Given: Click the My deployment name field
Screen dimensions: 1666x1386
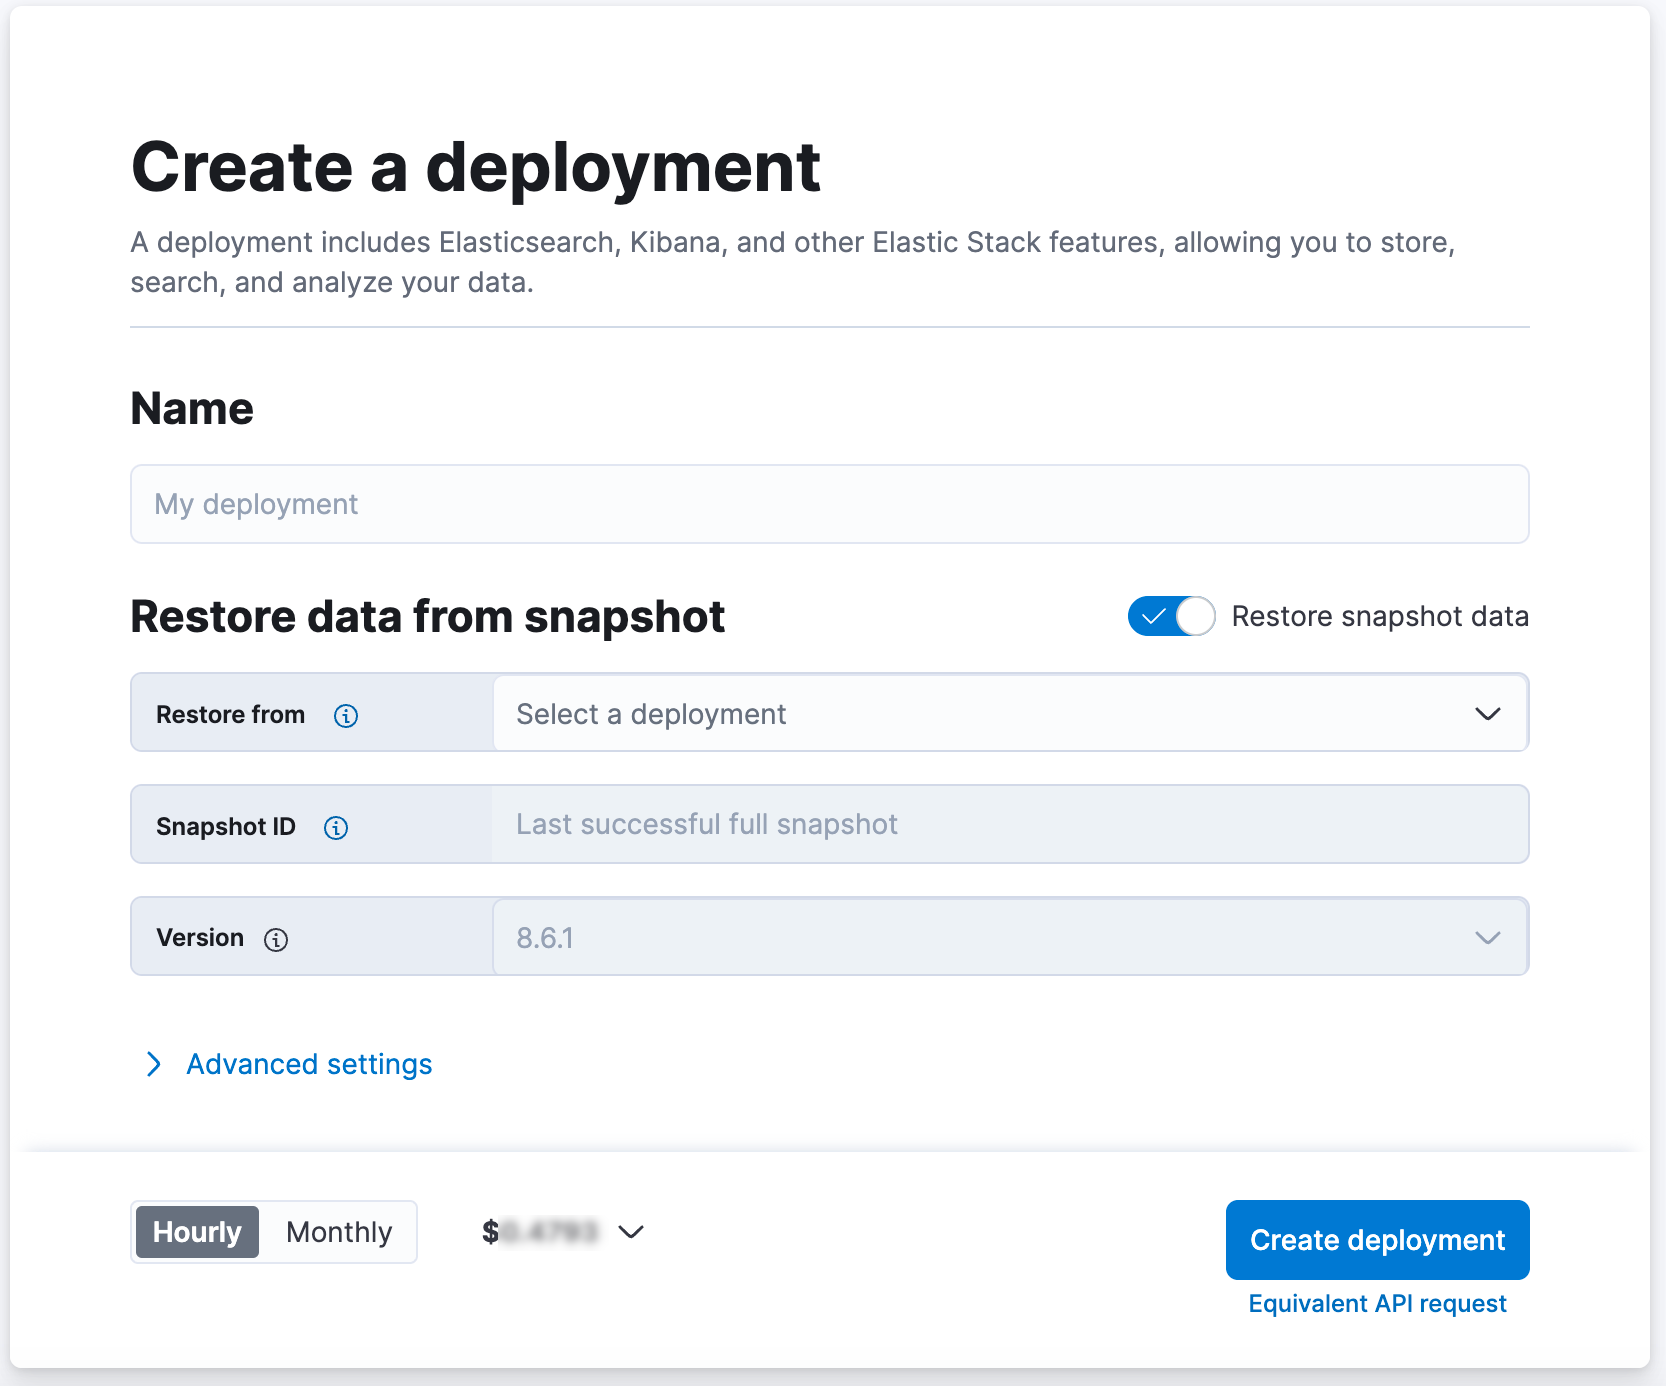Looking at the screenshot, I should point(828,504).
